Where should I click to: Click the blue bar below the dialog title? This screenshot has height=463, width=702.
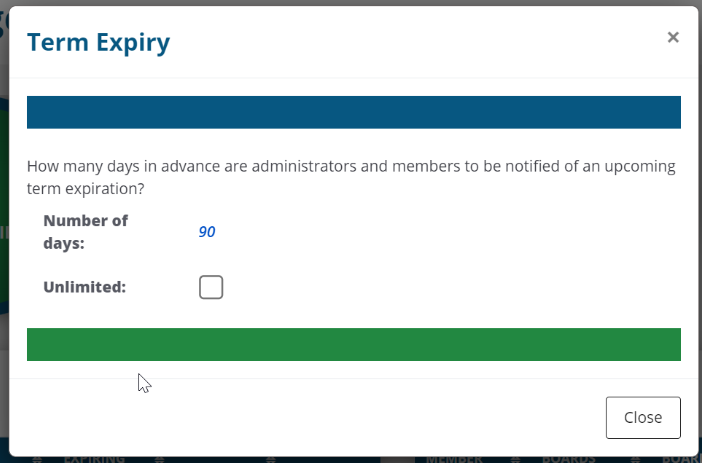pyautogui.click(x=353, y=113)
